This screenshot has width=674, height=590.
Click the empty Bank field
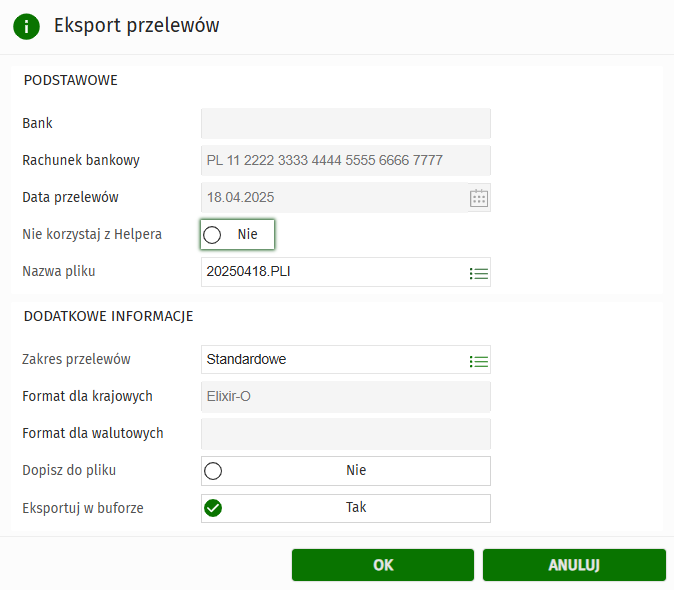[345, 124]
